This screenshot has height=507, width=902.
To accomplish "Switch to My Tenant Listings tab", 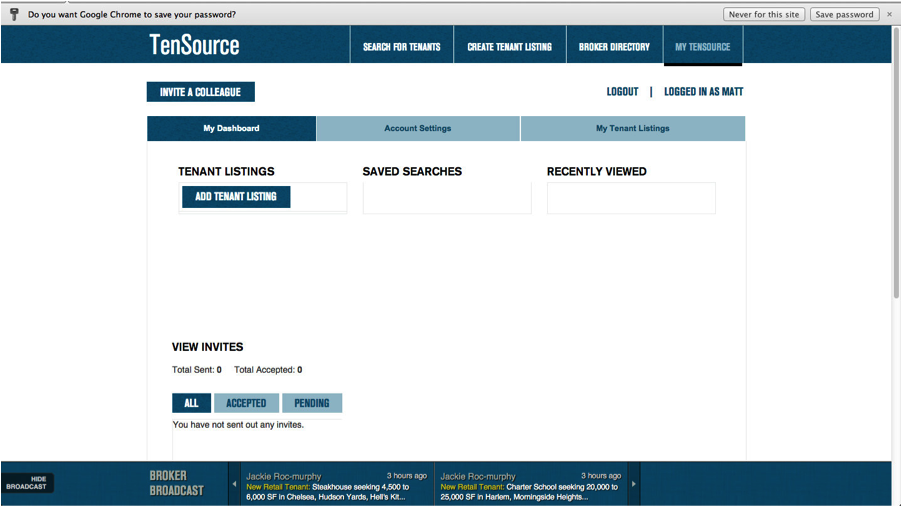I will (633, 128).
